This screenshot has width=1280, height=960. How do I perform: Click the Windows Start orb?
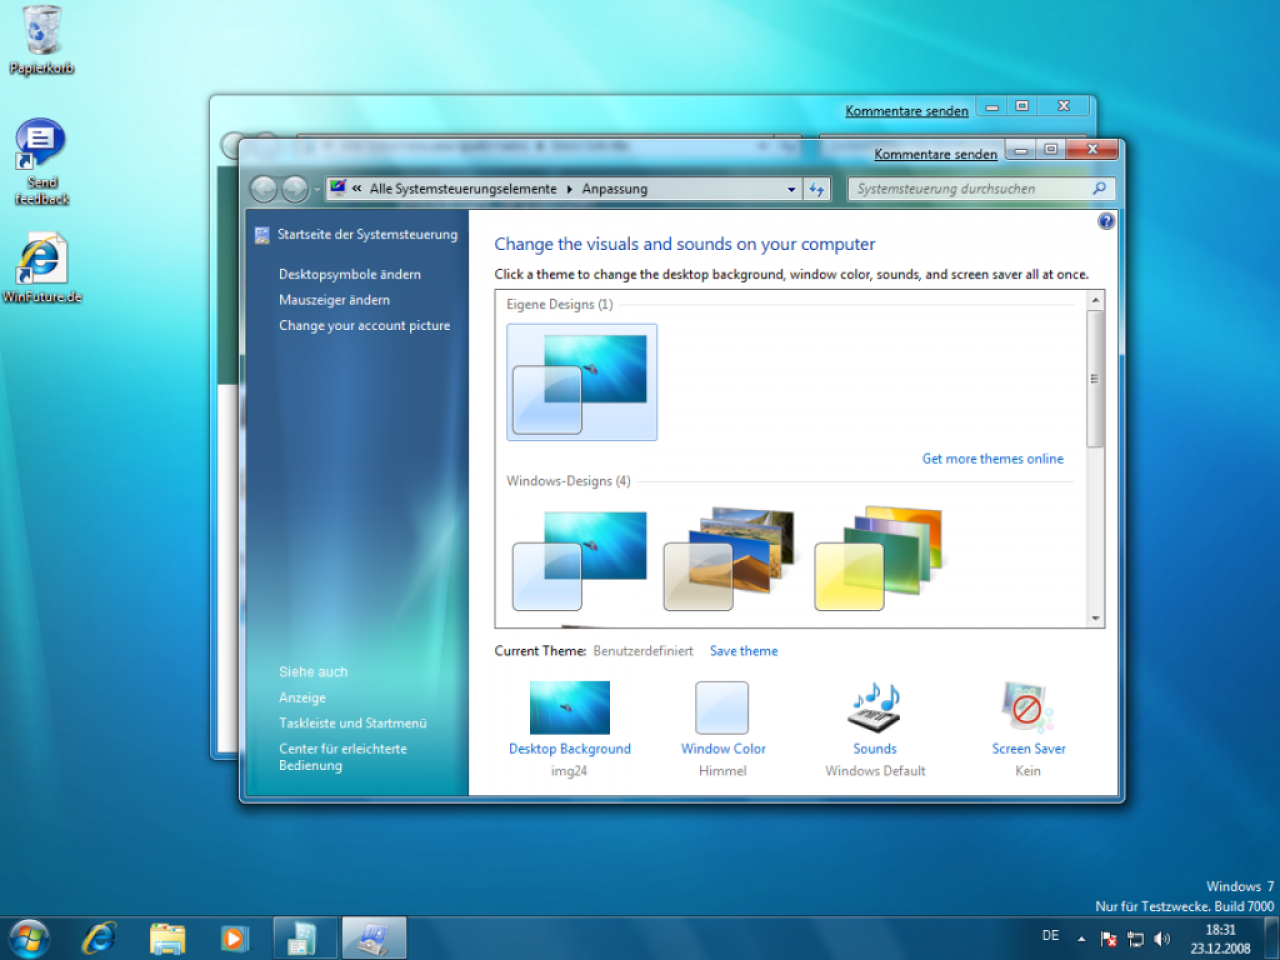29,939
